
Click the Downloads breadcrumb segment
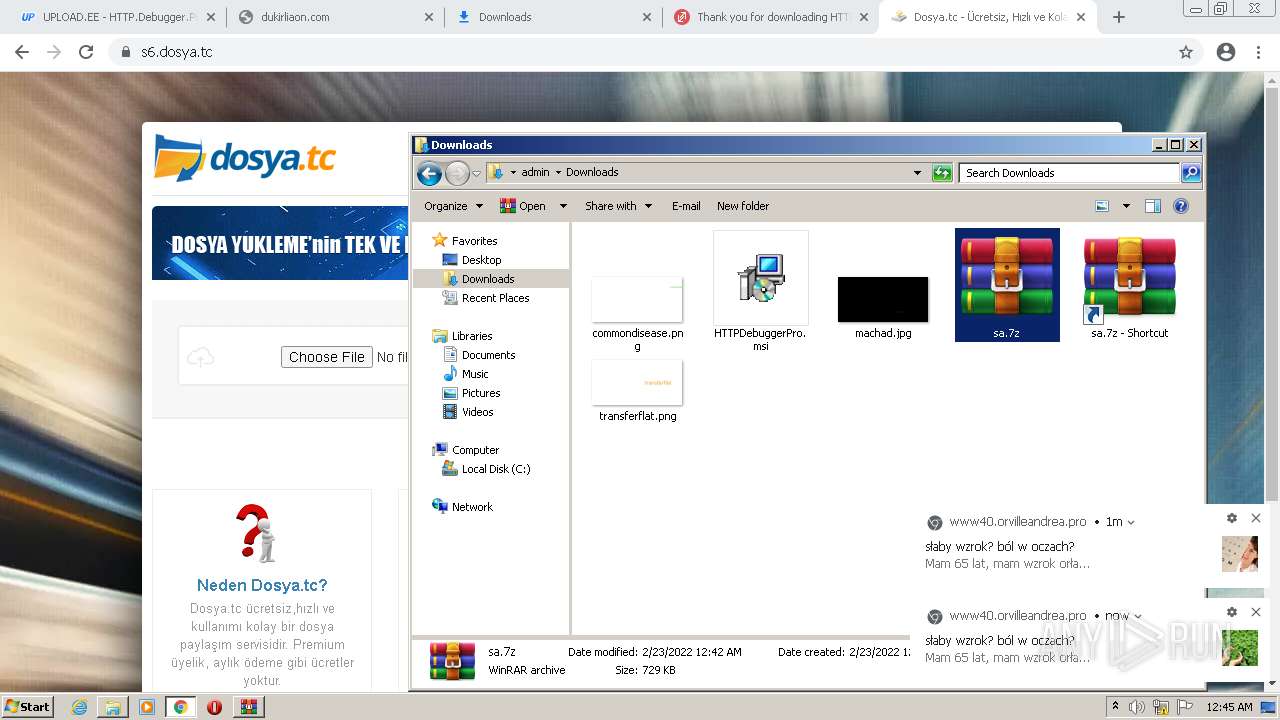click(592, 173)
